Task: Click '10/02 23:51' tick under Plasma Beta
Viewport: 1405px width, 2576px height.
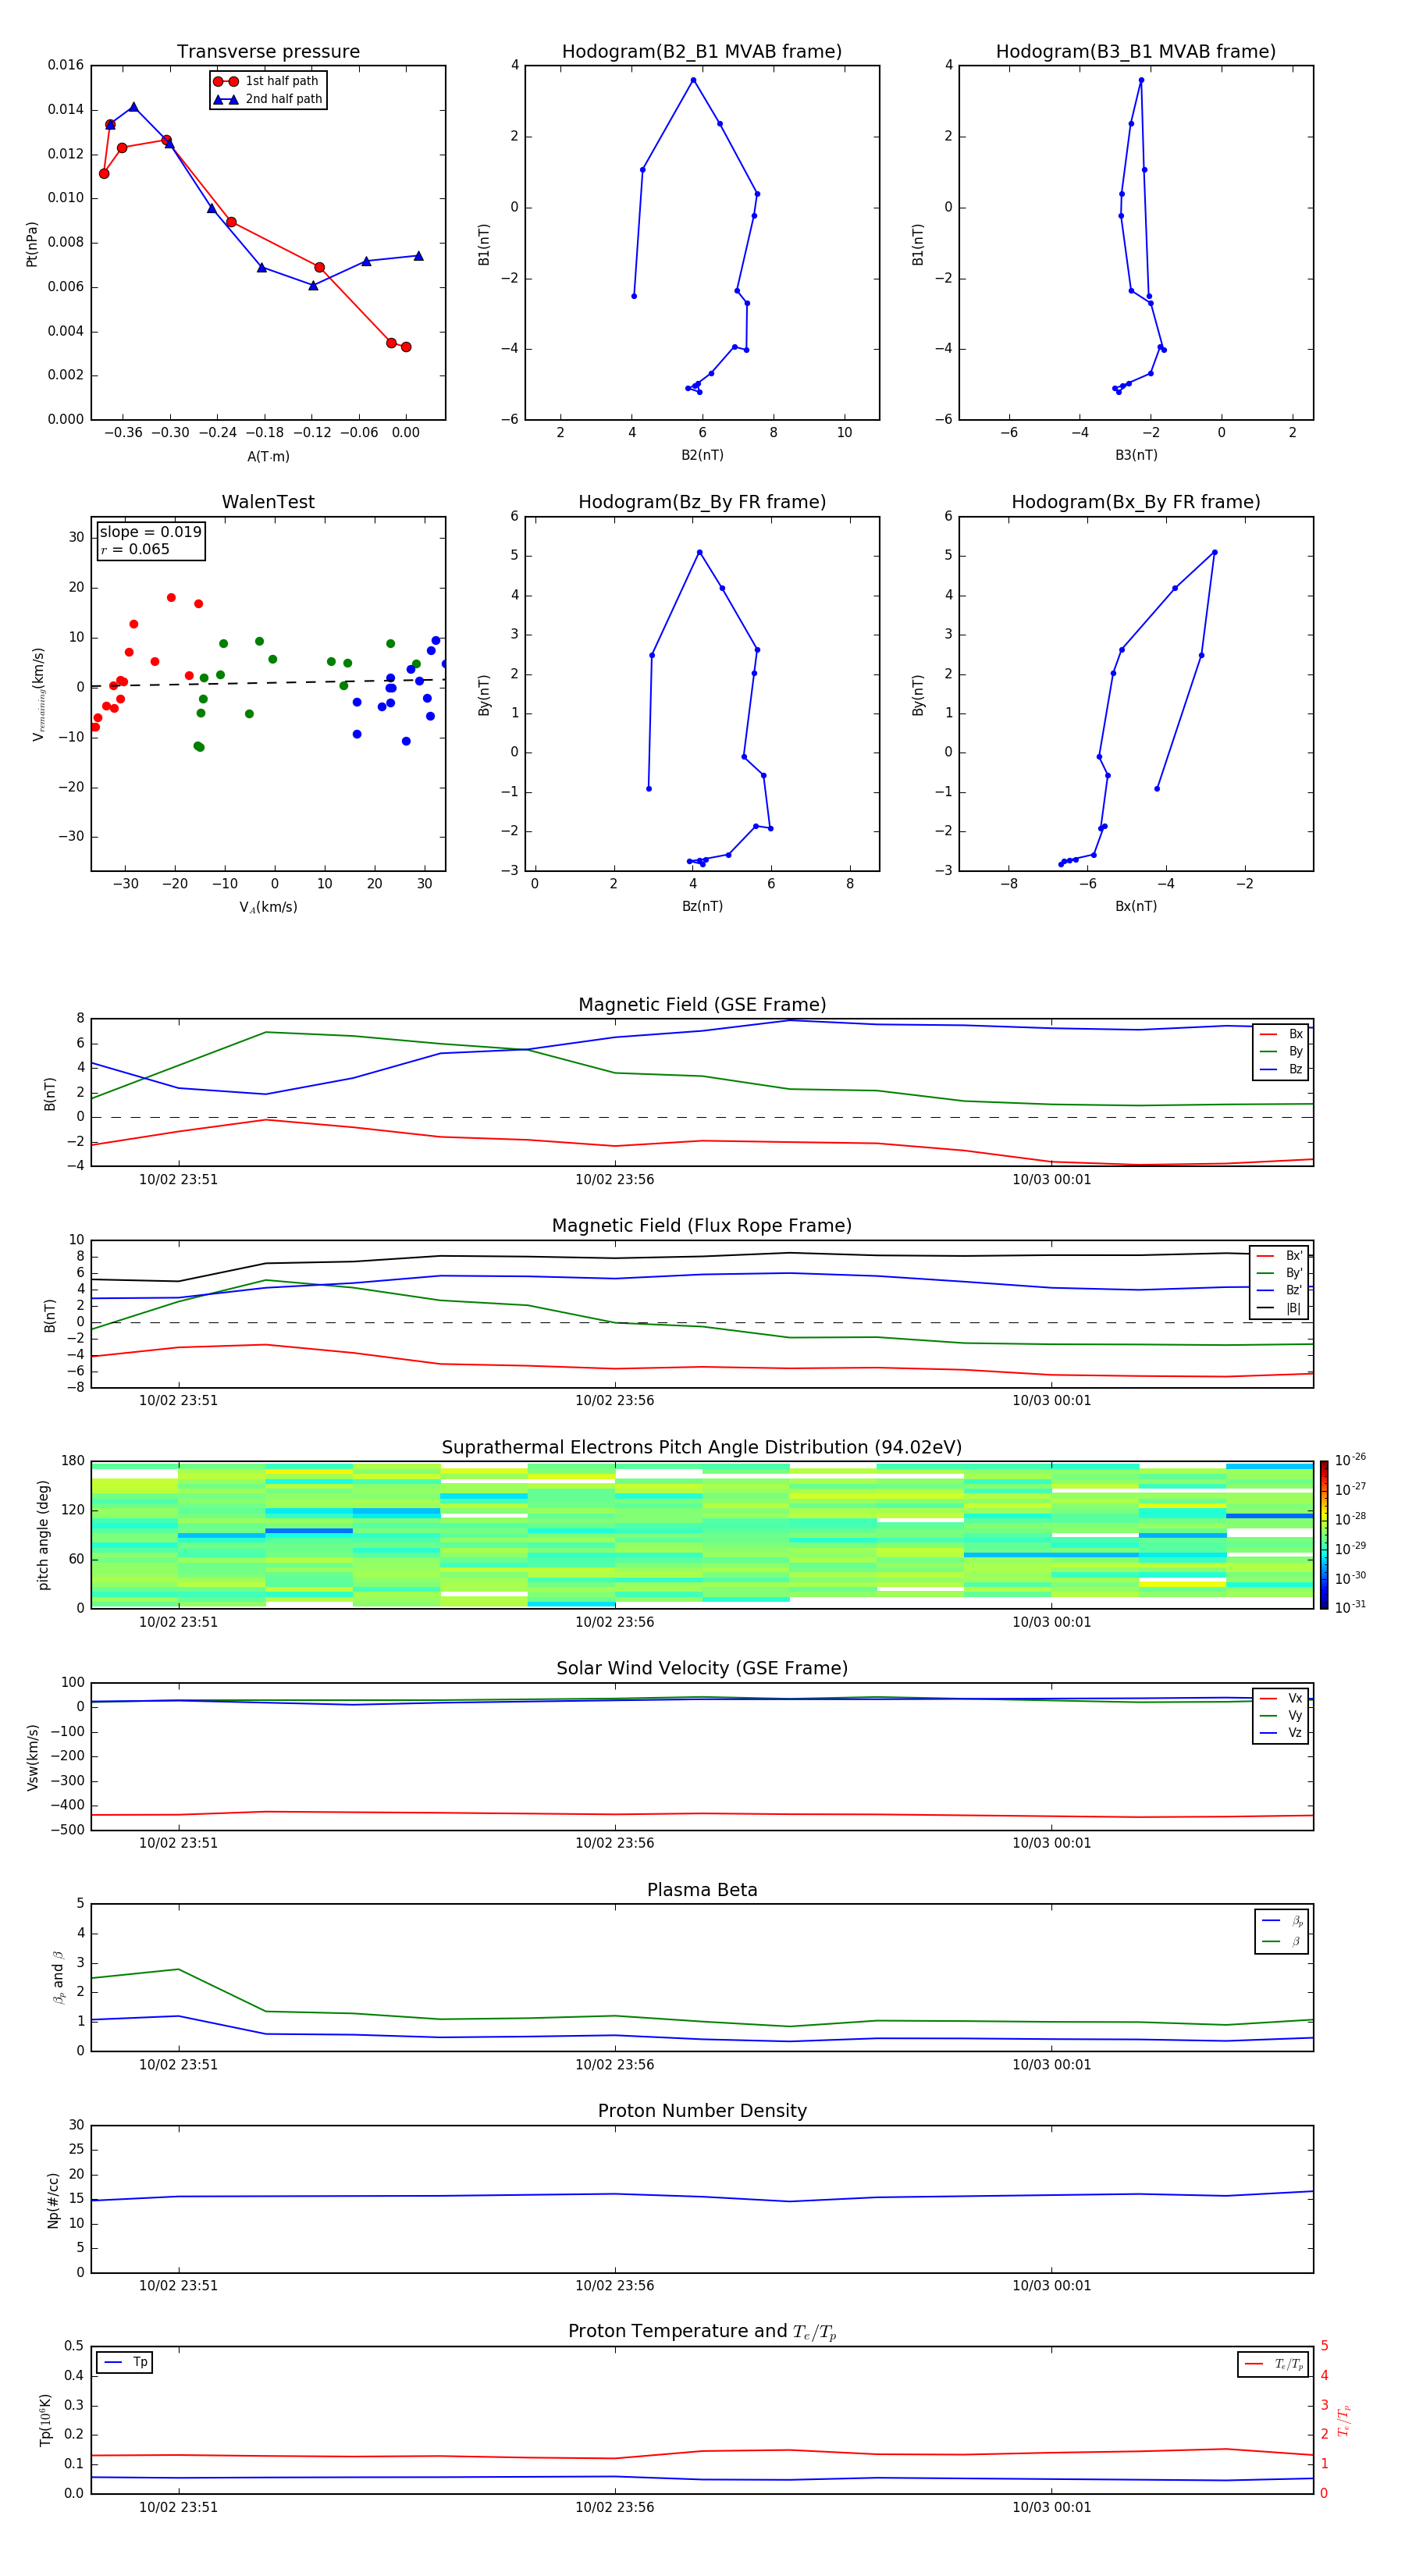Action: (178, 2065)
